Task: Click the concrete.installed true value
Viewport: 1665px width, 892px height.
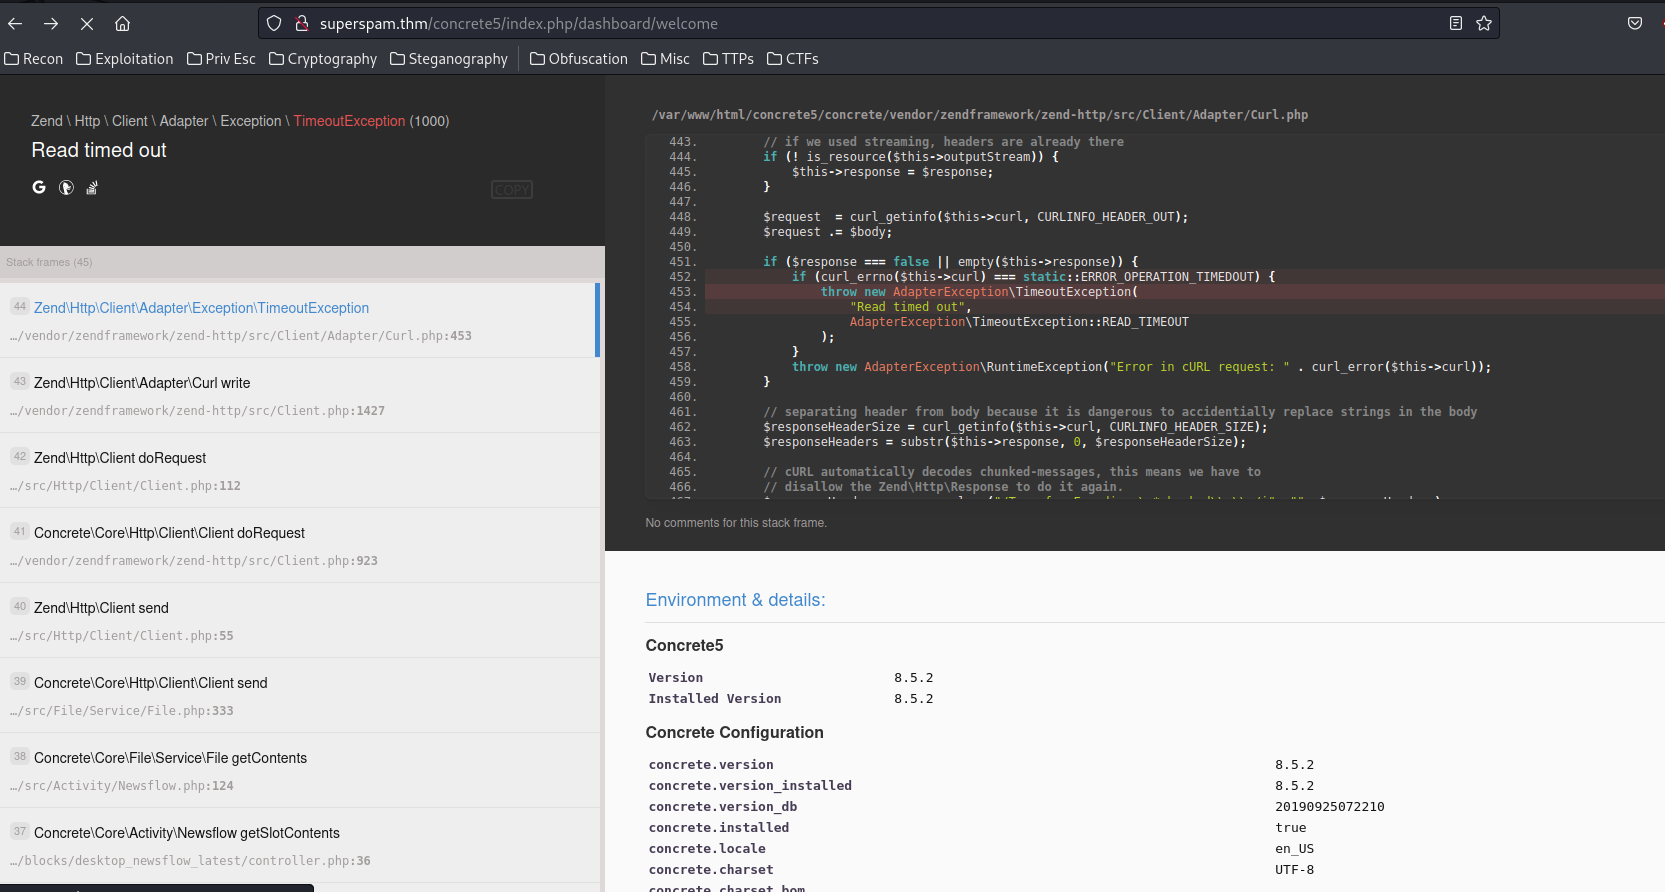Action: [x=1291, y=828]
